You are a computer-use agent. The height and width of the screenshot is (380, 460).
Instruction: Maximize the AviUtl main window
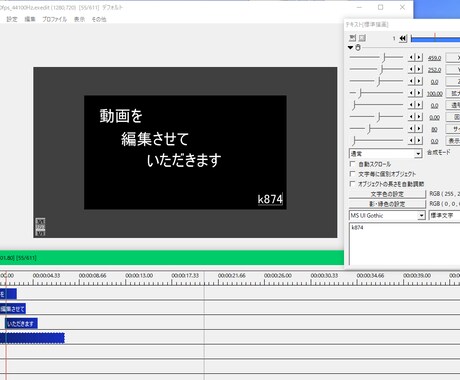[381, 7]
